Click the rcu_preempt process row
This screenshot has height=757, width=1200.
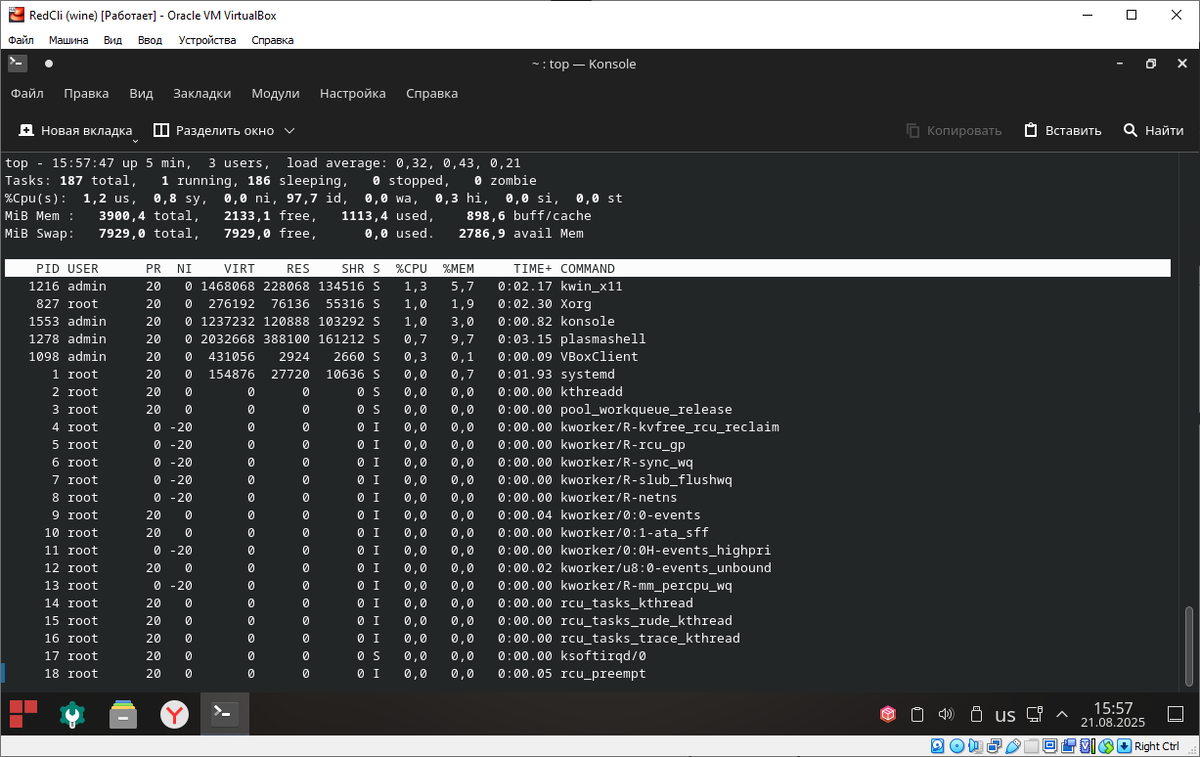[x=587, y=674]
